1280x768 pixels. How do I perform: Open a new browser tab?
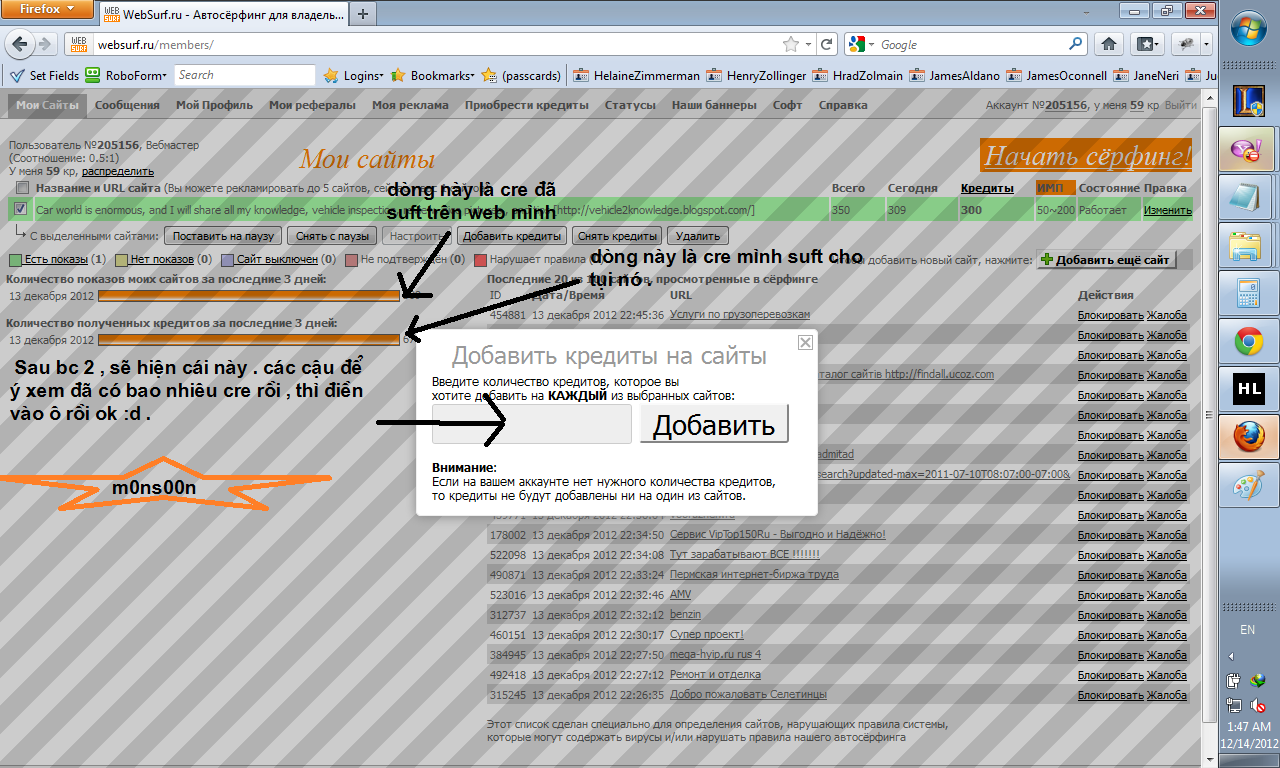362,13
